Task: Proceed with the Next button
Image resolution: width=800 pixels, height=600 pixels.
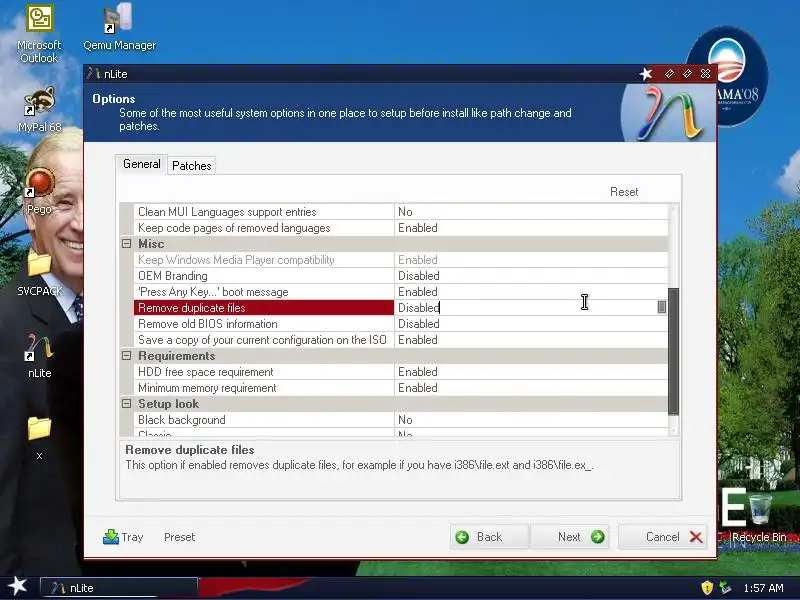Action: click(x=570, y=537)
